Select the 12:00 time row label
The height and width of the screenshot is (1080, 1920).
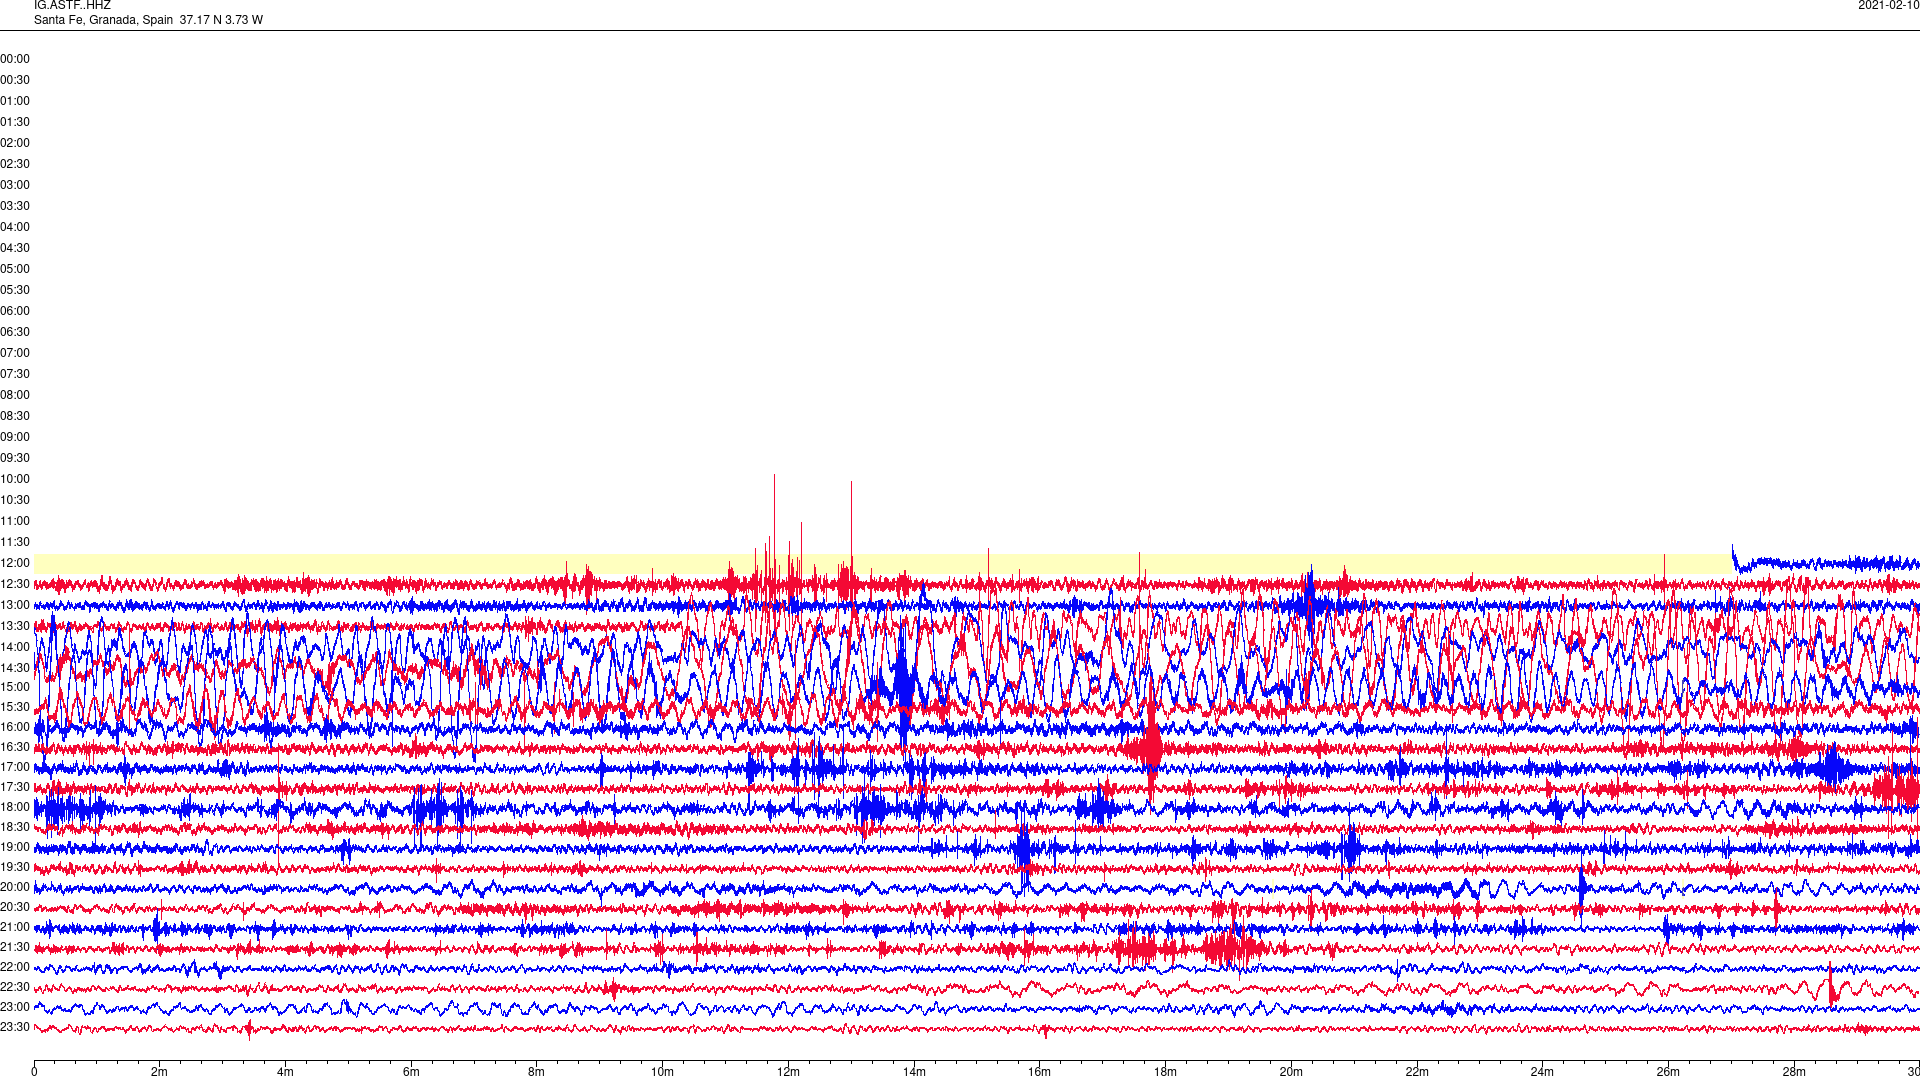15,563
